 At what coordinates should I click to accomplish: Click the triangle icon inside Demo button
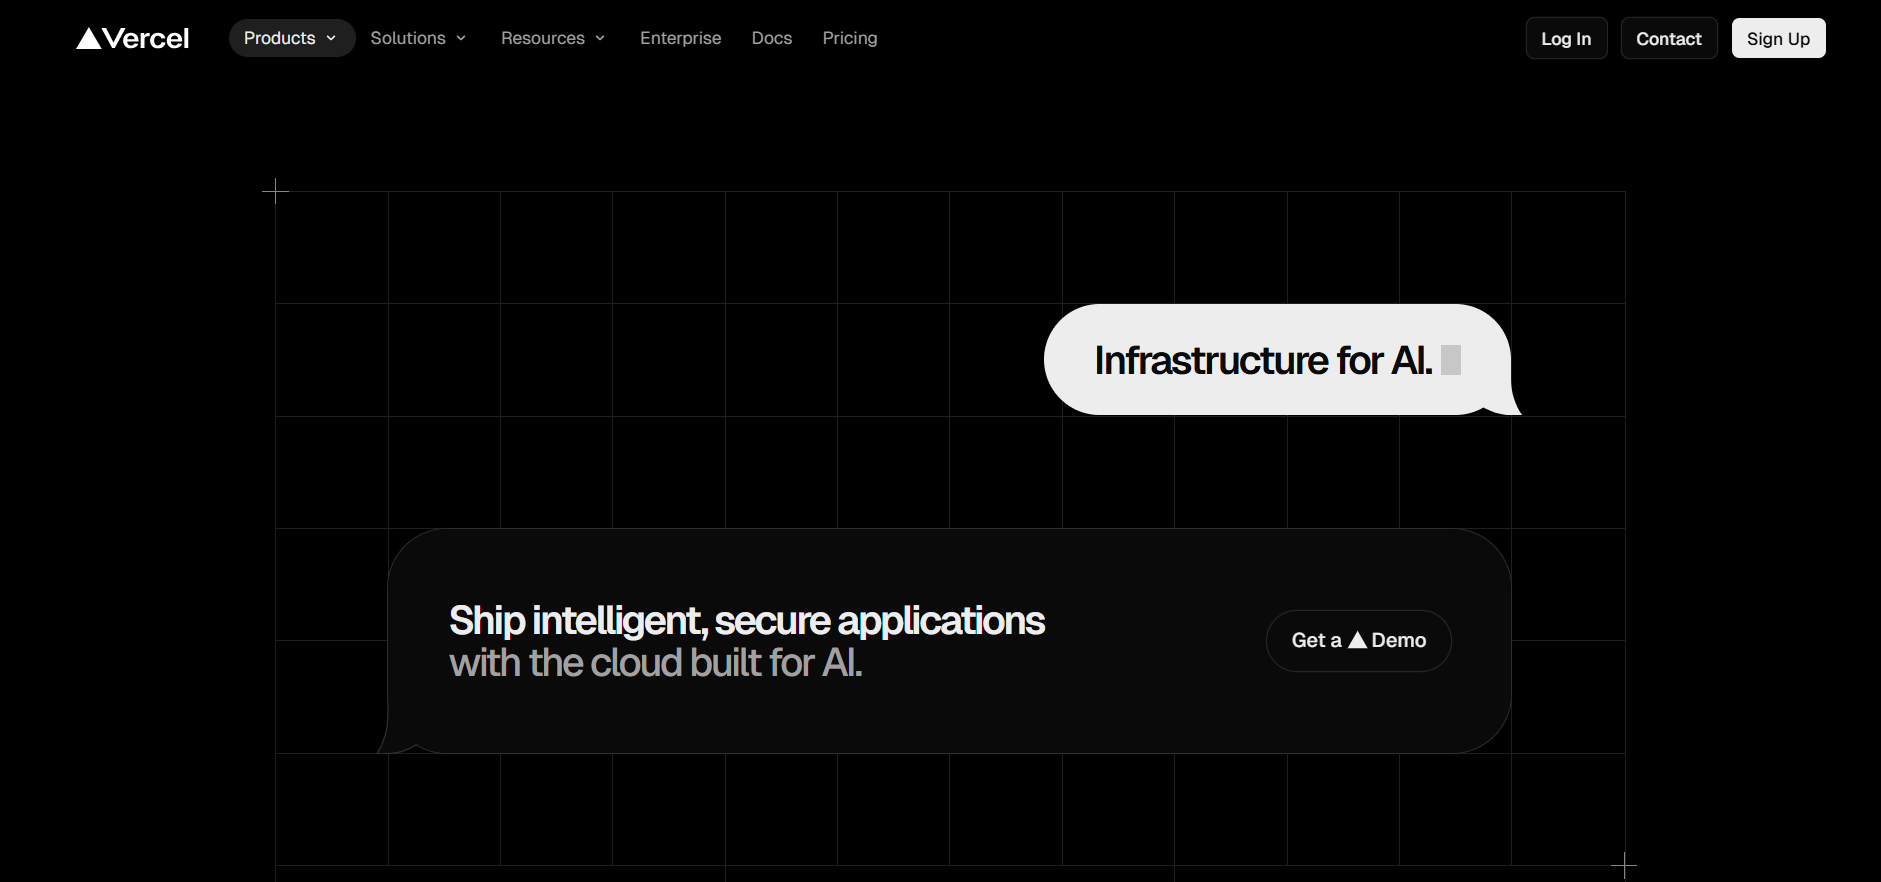pyautogui.click(x=1357, y=640)
